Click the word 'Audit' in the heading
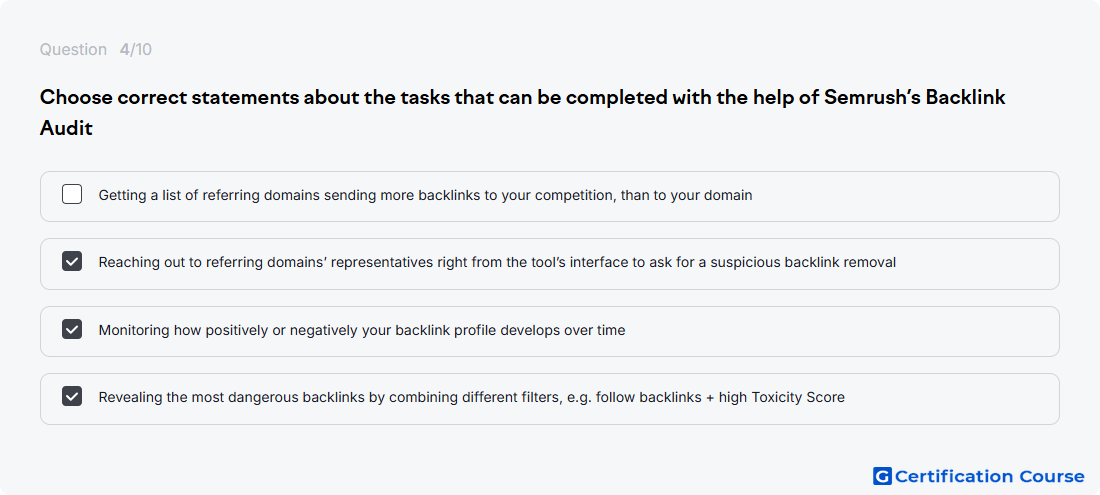Viewport: 1100px width, 495px height. [66, 129]
